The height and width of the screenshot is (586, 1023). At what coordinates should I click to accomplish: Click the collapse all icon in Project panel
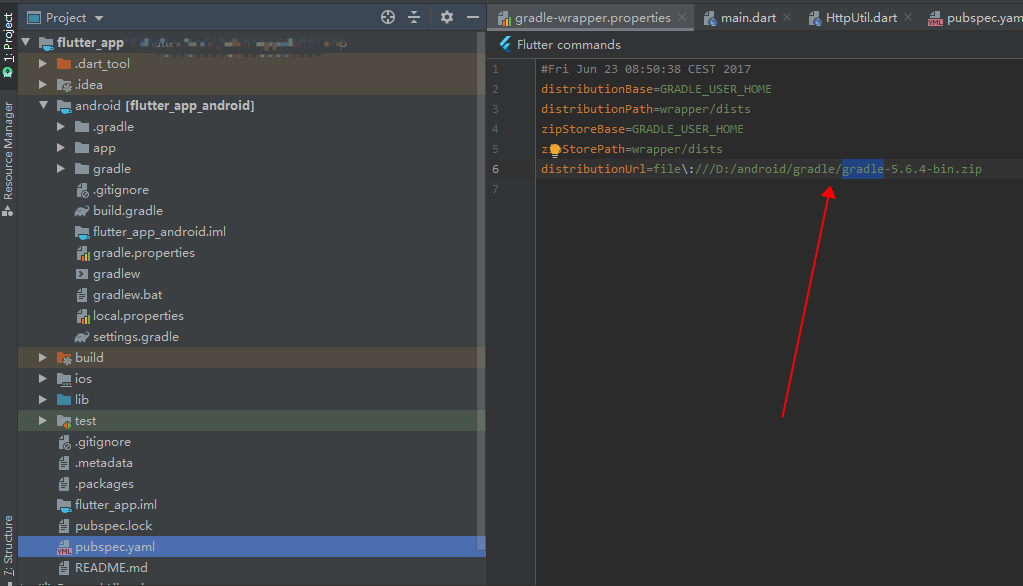pyautogui.click(x=414, y=18)
